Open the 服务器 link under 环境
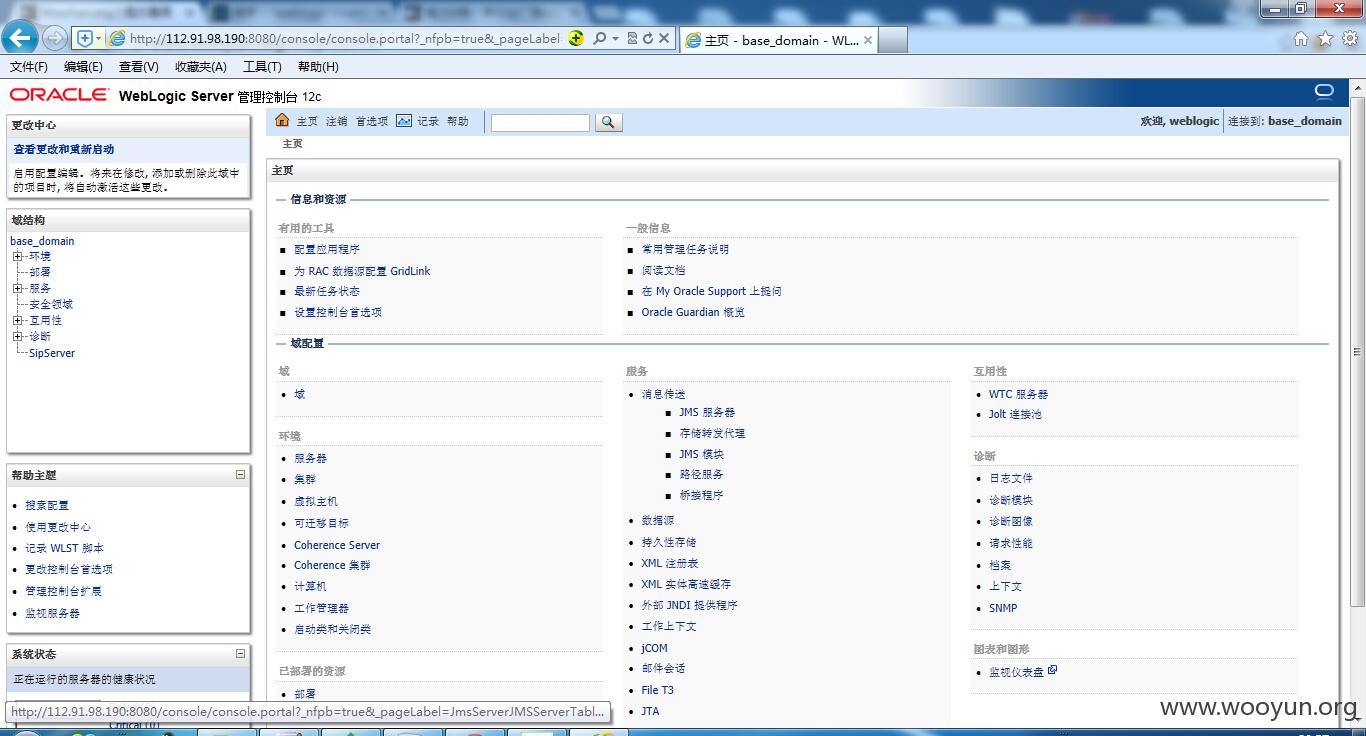 pos(310,458)
